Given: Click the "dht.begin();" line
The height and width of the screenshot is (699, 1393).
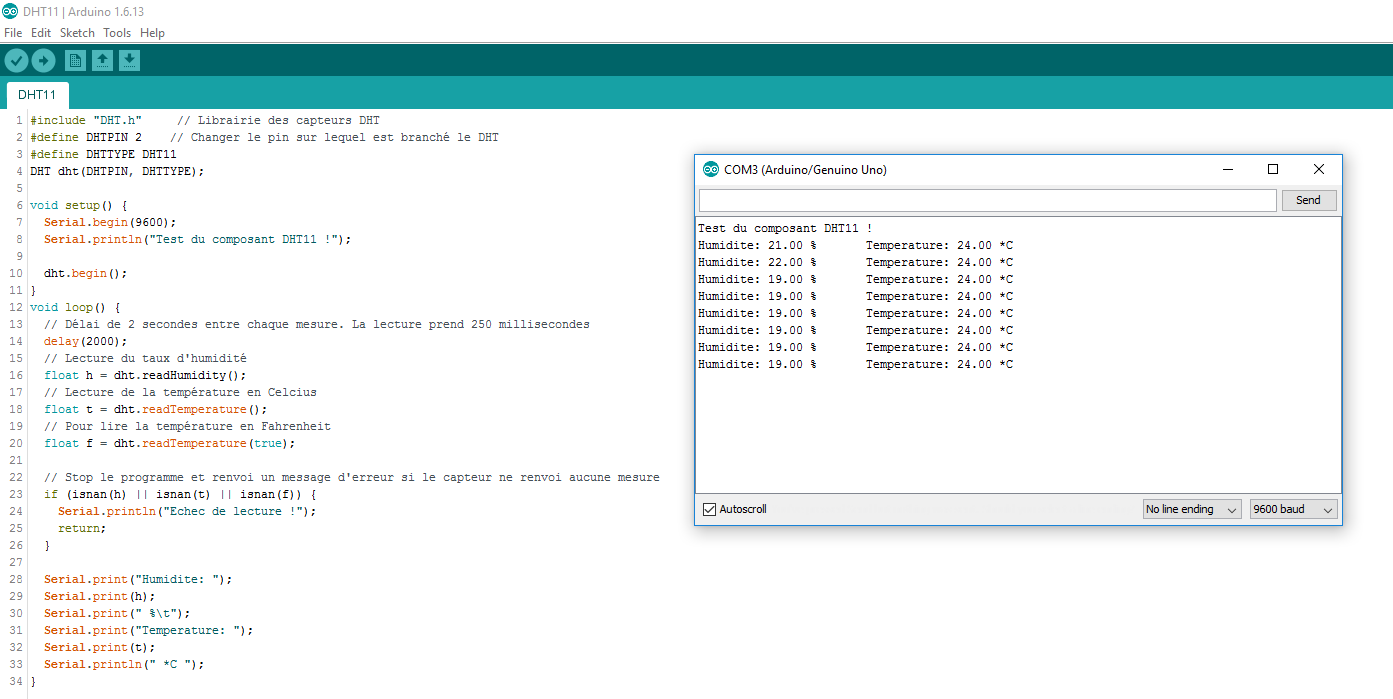Looking at the screenshot, I should (86, 273).
